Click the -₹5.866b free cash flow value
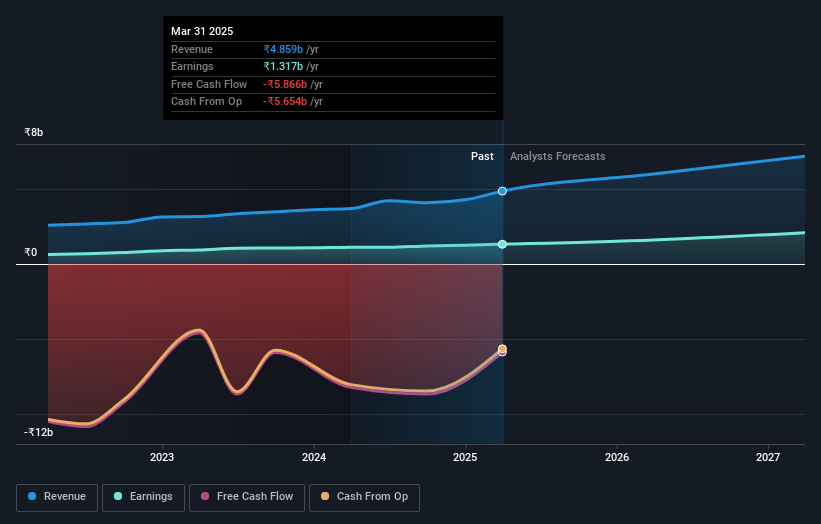Image resolution: width=821 pixels, height=524 pixels. (285, 84)
